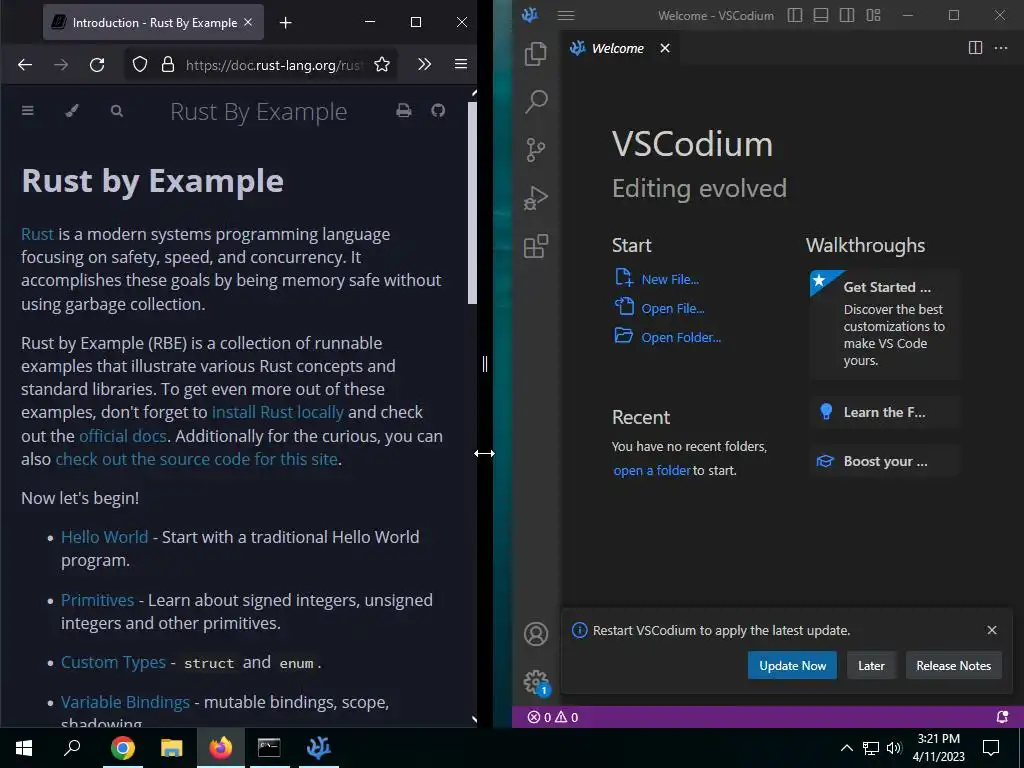Open the Primitives chapter link

(x=97, y=600)
